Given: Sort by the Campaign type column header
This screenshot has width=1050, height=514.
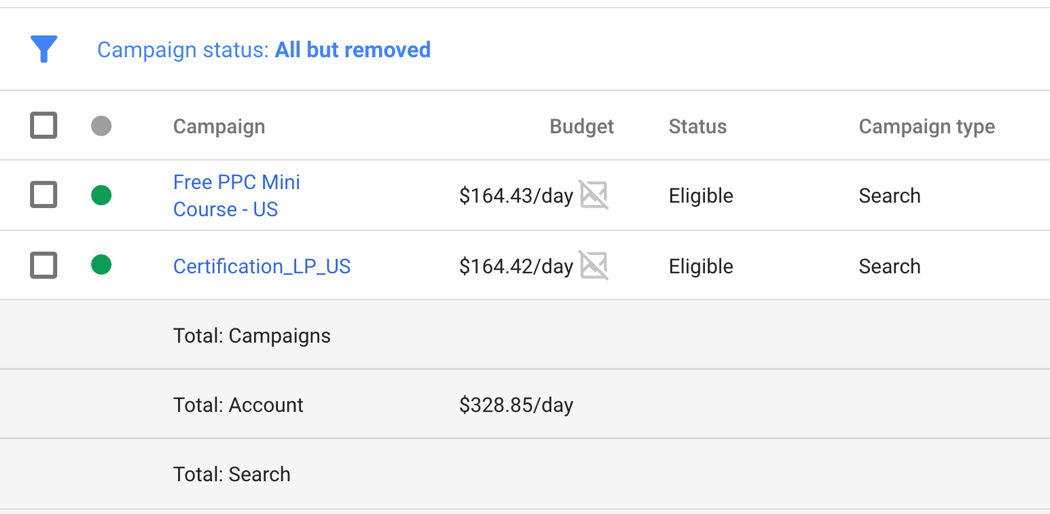Looking at the screenshot, I should (x=927, y=126).
